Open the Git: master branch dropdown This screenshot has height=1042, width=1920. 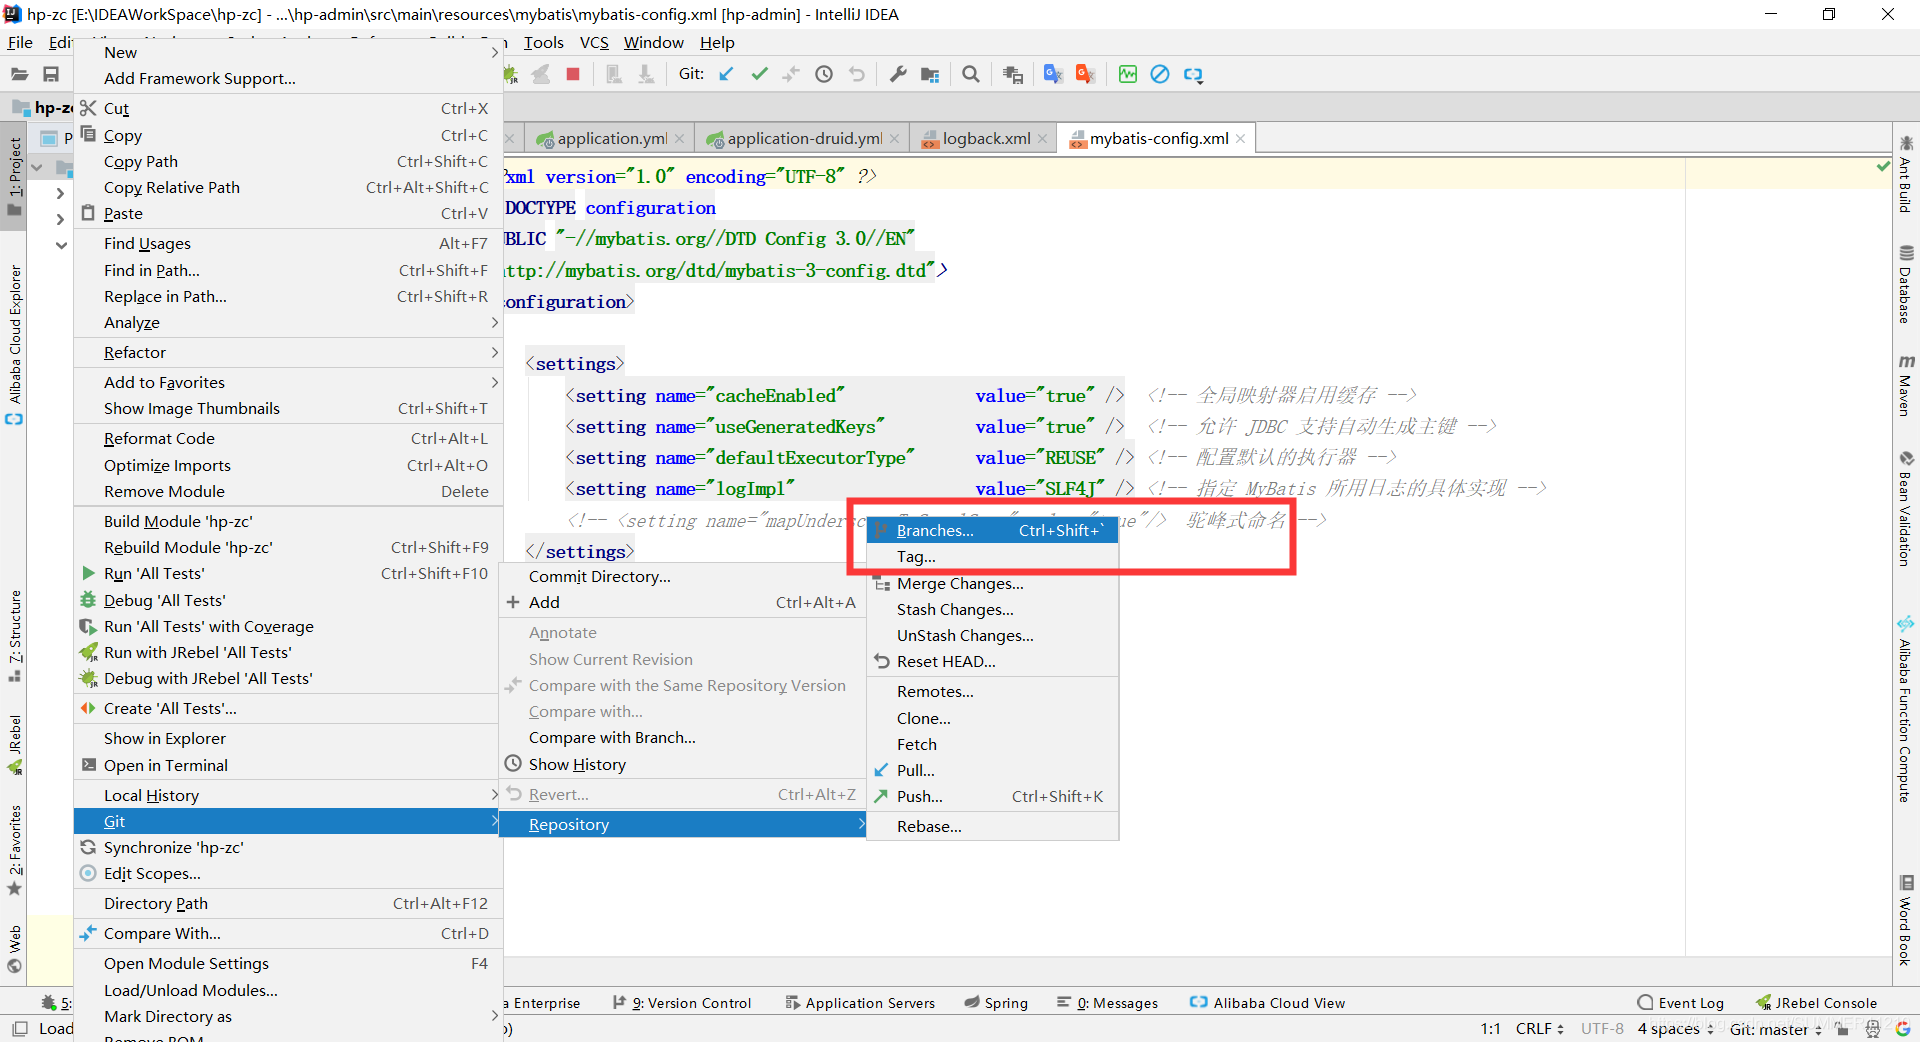(x=1775, y=1028)
